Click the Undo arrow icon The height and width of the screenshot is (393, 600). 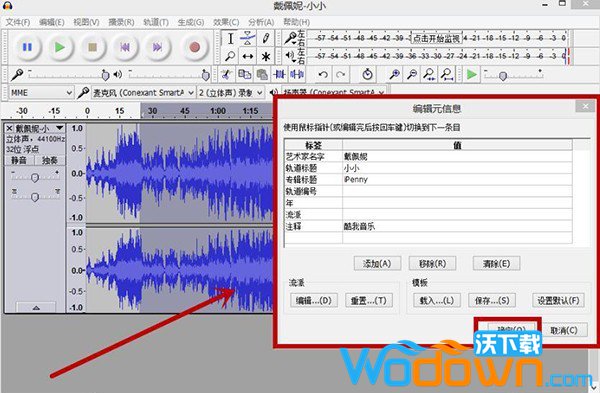click(323, 74)
